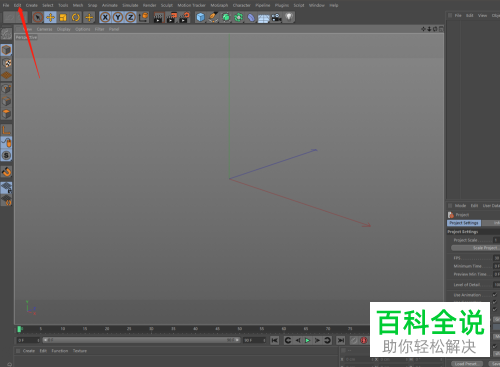Screen dimensions: 500x367
Task: Open attribute manager Mode menu
Action: 460,206
